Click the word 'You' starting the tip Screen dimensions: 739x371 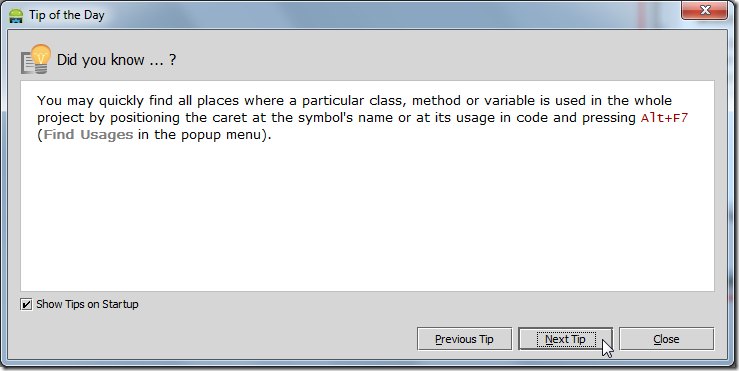(49, 100)
